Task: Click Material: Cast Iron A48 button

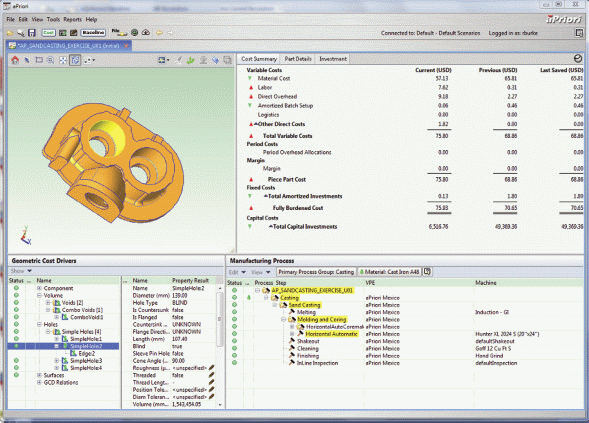Action: tap(389, 272)
